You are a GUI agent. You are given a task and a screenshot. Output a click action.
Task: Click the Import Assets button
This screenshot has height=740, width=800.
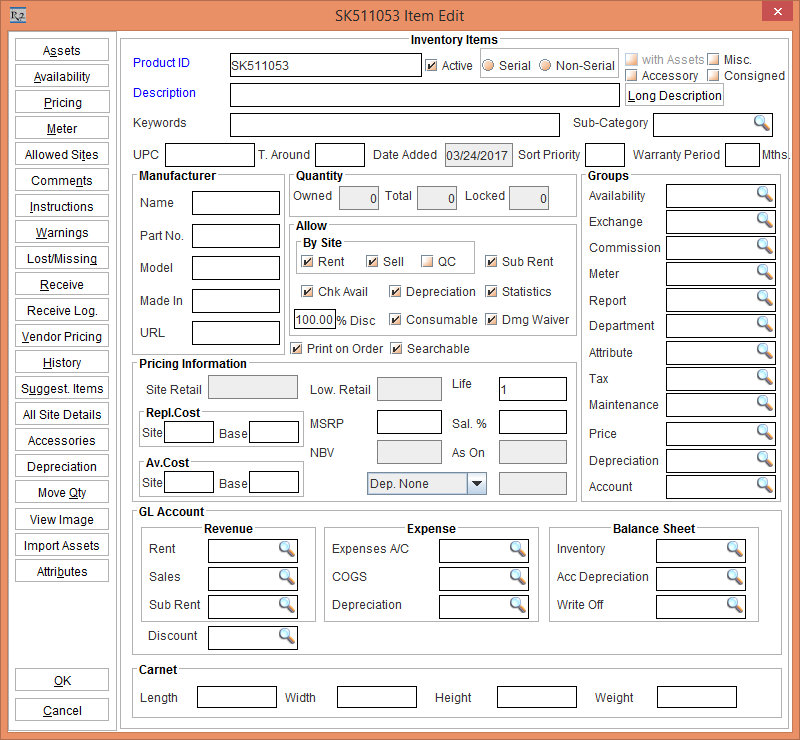pyautogui.click(x=62, y=545)
